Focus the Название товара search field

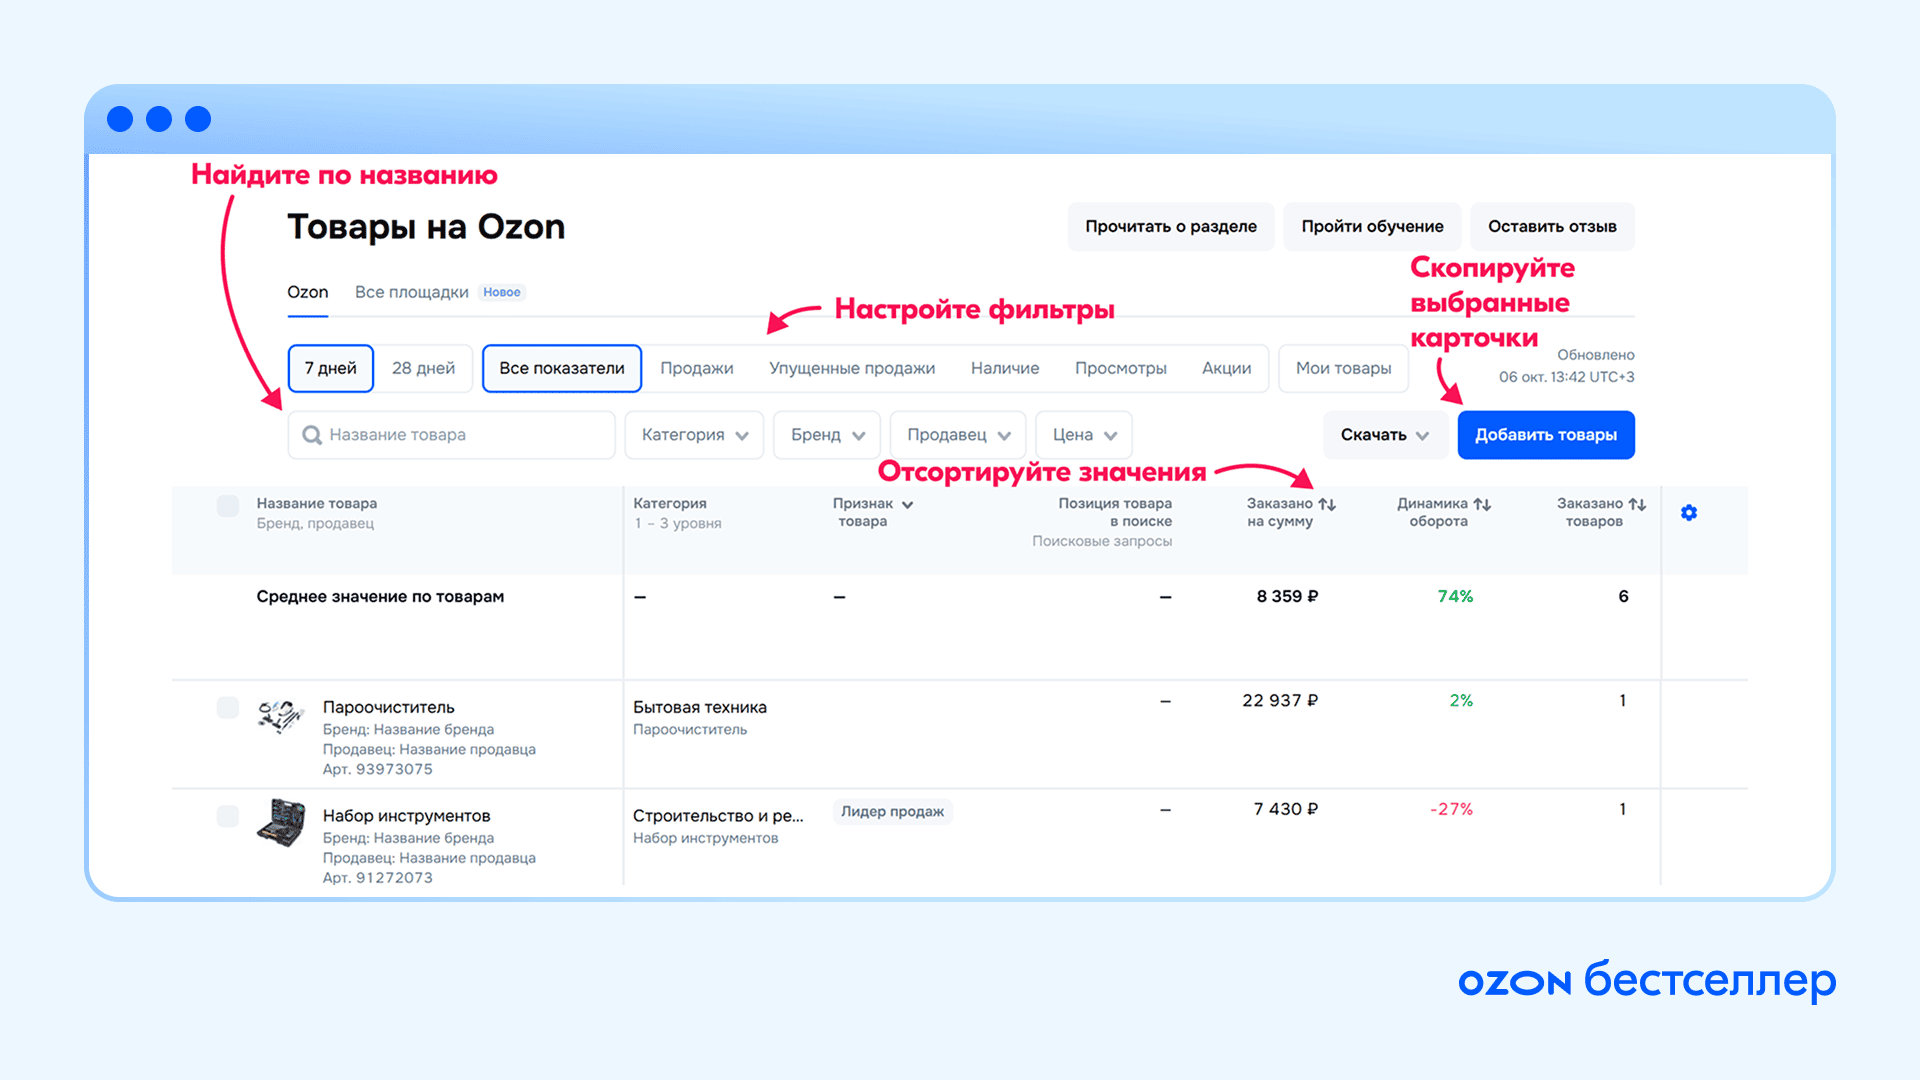452,435
